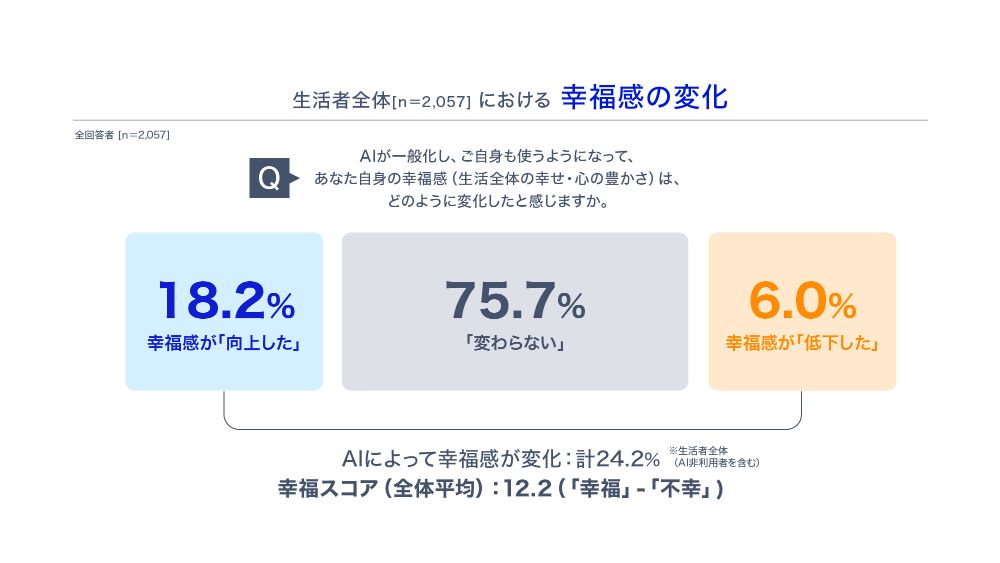Click question line あなた自身の幸福感
The image size is (1000, 563).
pos(497,179)
